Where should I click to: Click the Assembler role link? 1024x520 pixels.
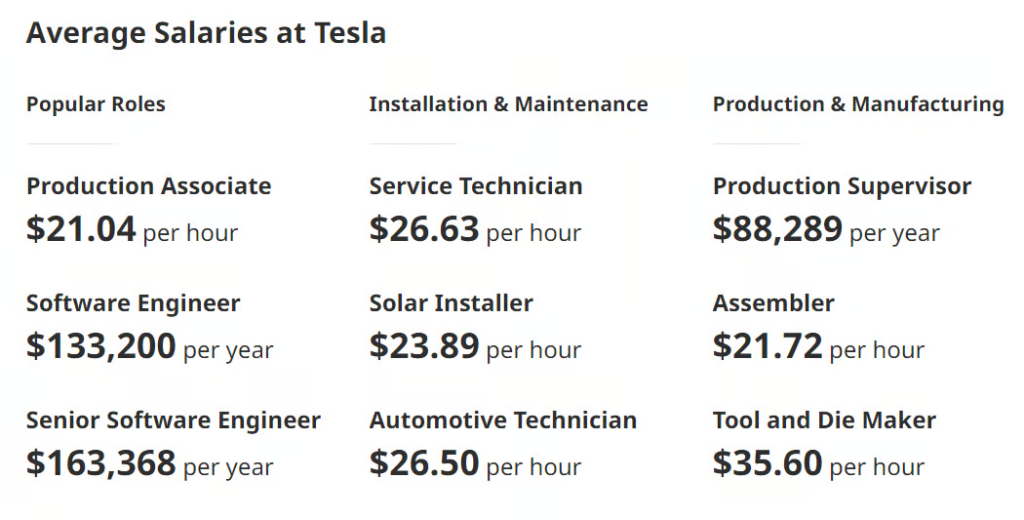pyautogui.click(x=773, y=303)
